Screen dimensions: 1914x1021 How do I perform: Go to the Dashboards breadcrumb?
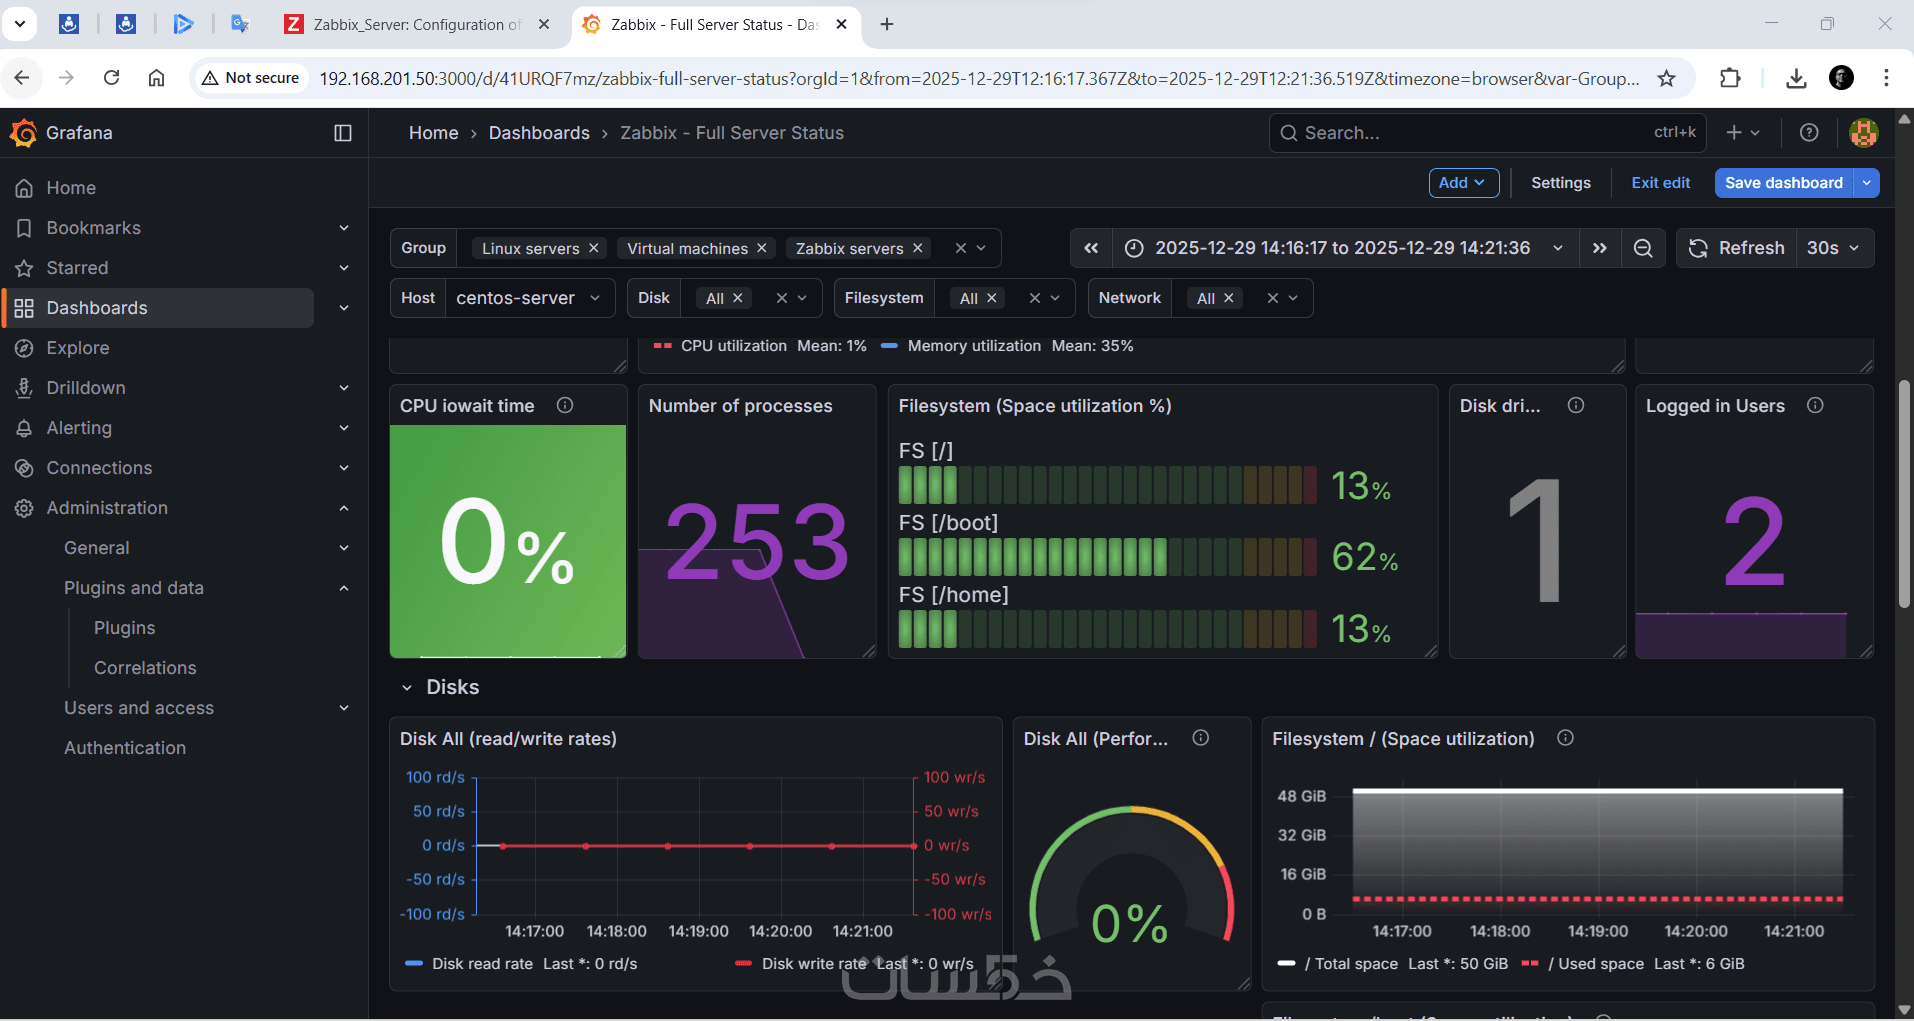point(539,133)
